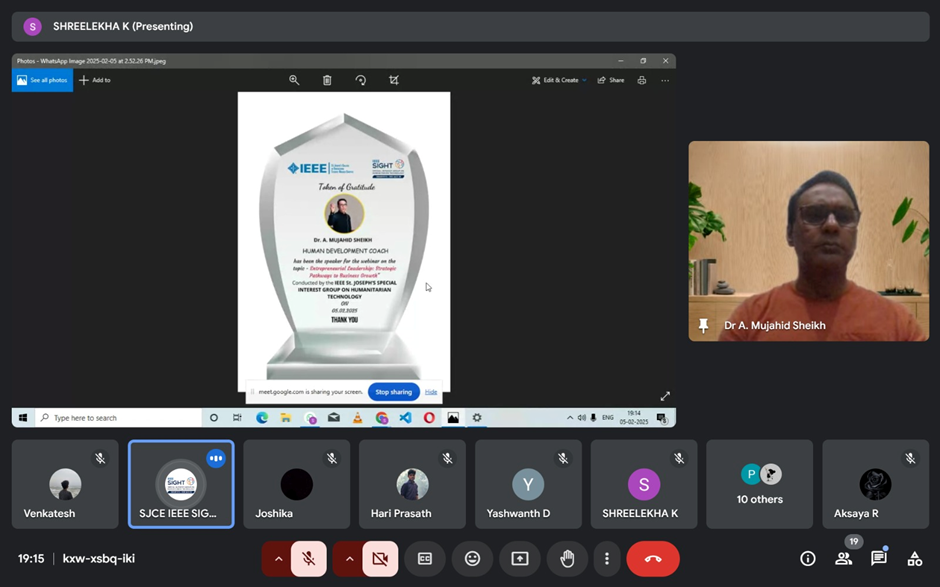Click the '10 others' participants tile
This screenshot has width=940, height=587.
point(760,484)
